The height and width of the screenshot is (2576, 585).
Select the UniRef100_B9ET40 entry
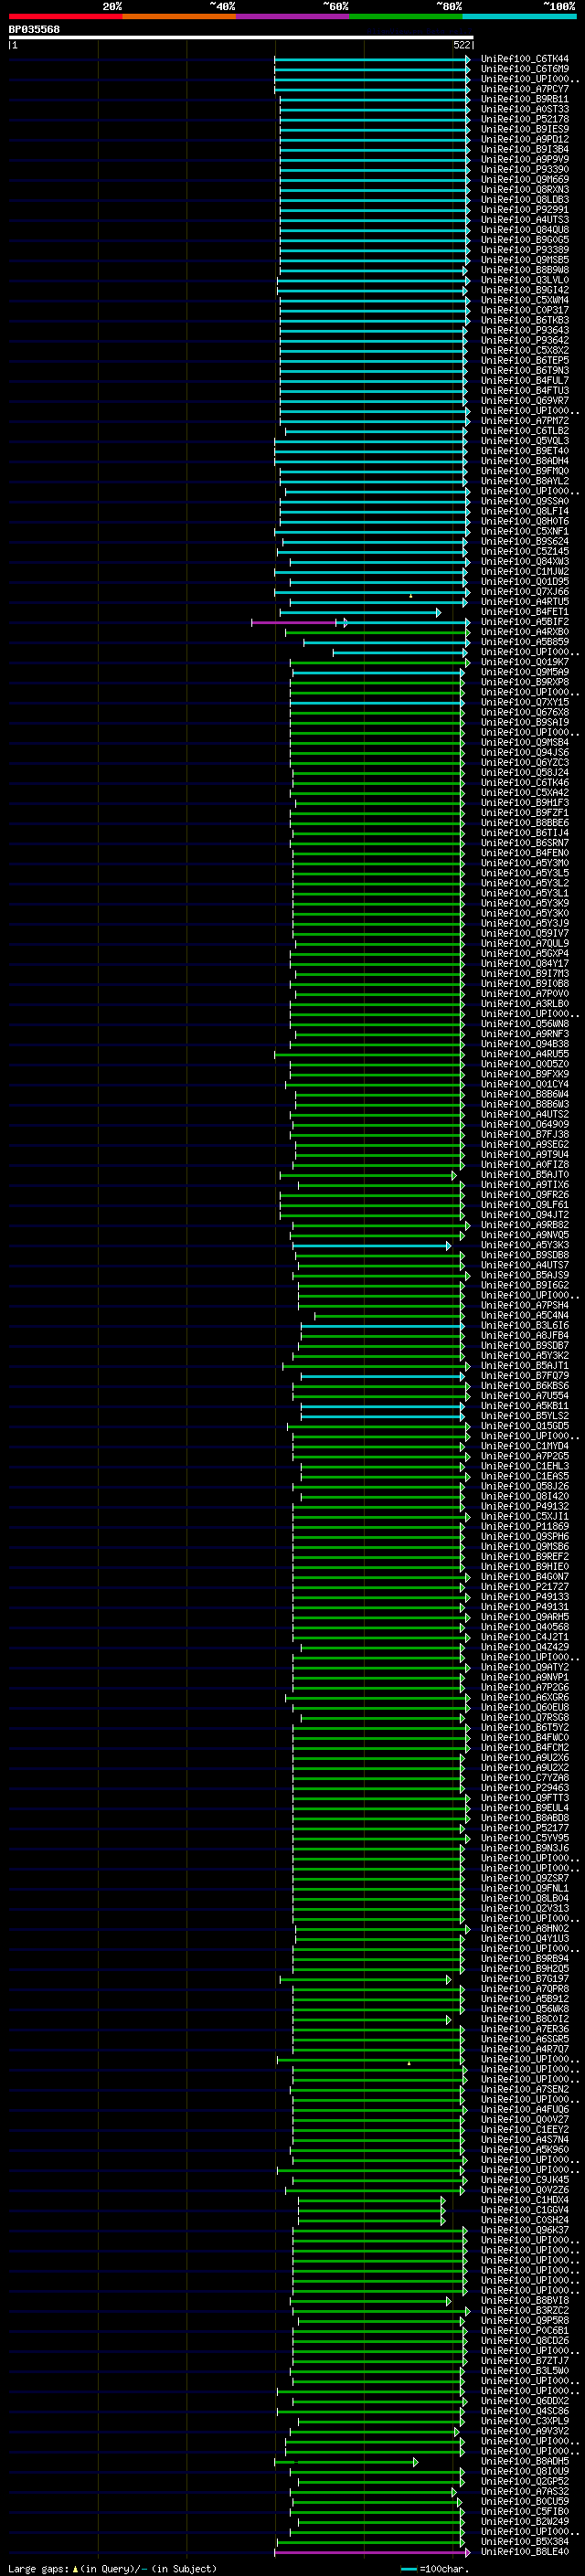tap(524, 451)
